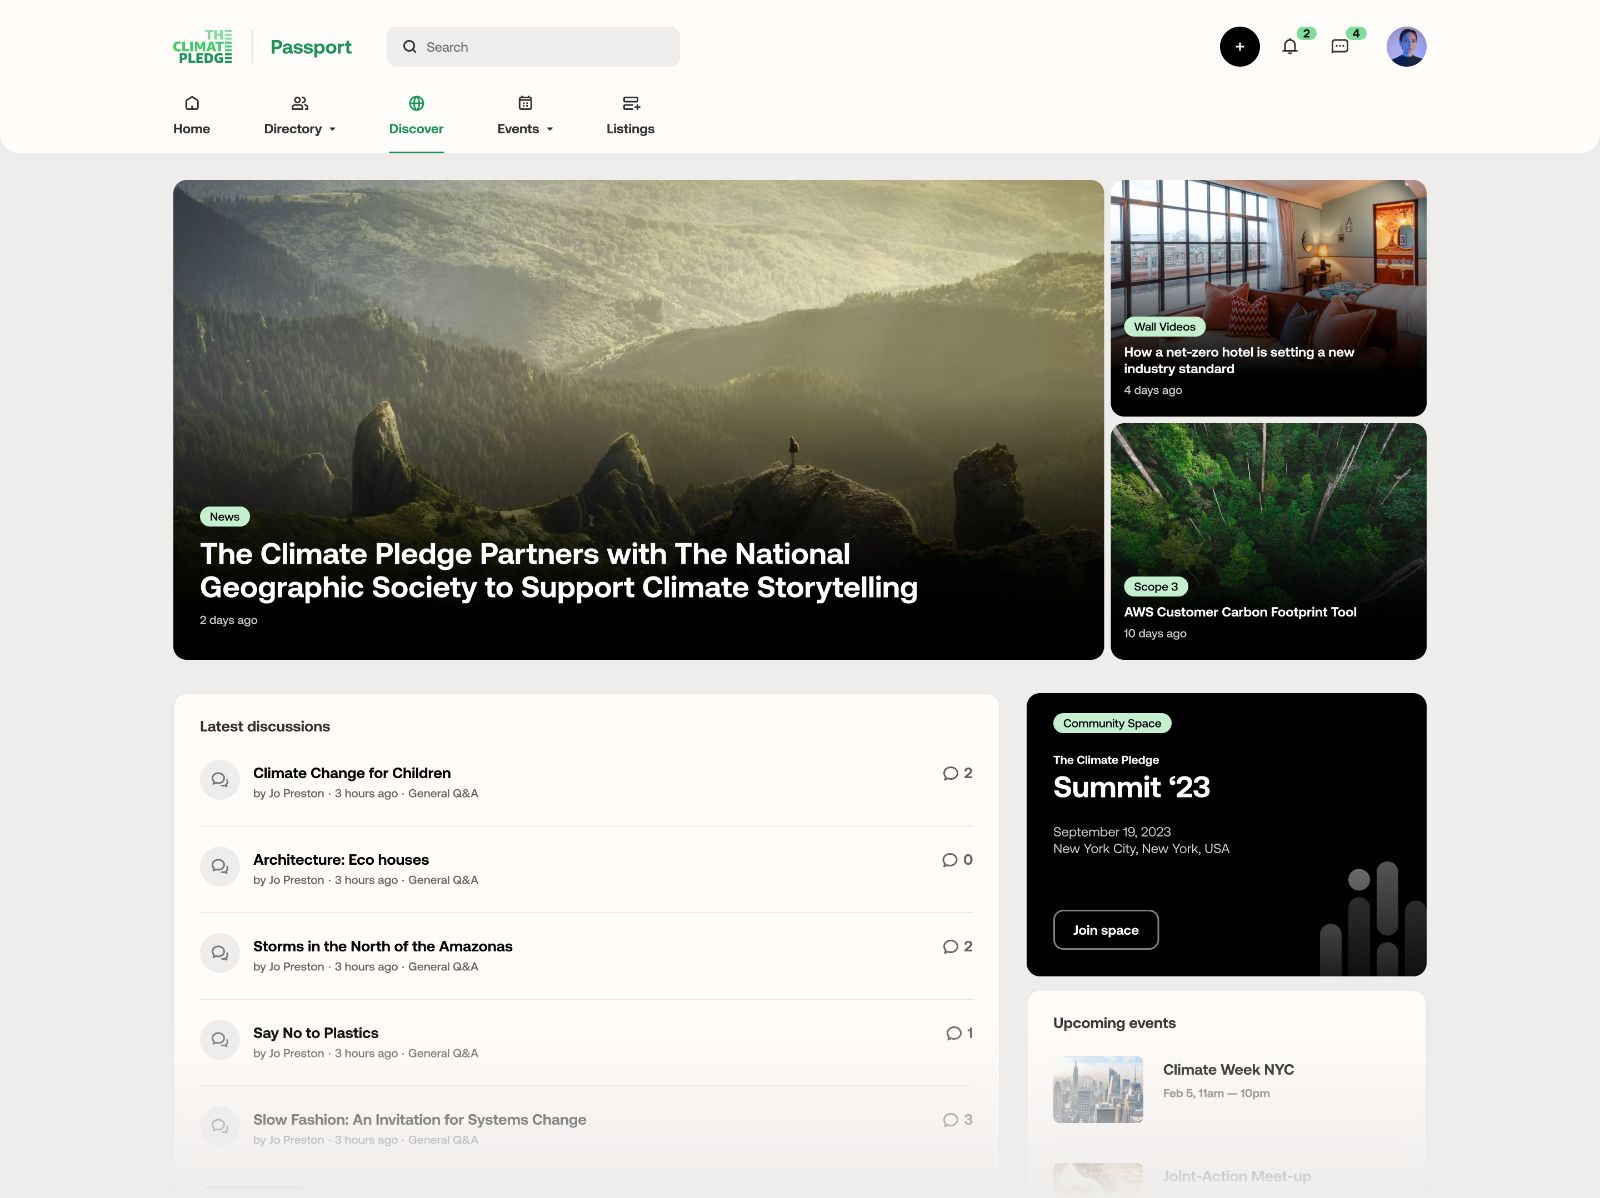
Task: Click discussion icon beside Storms in the North
Action: pos(220,953)
